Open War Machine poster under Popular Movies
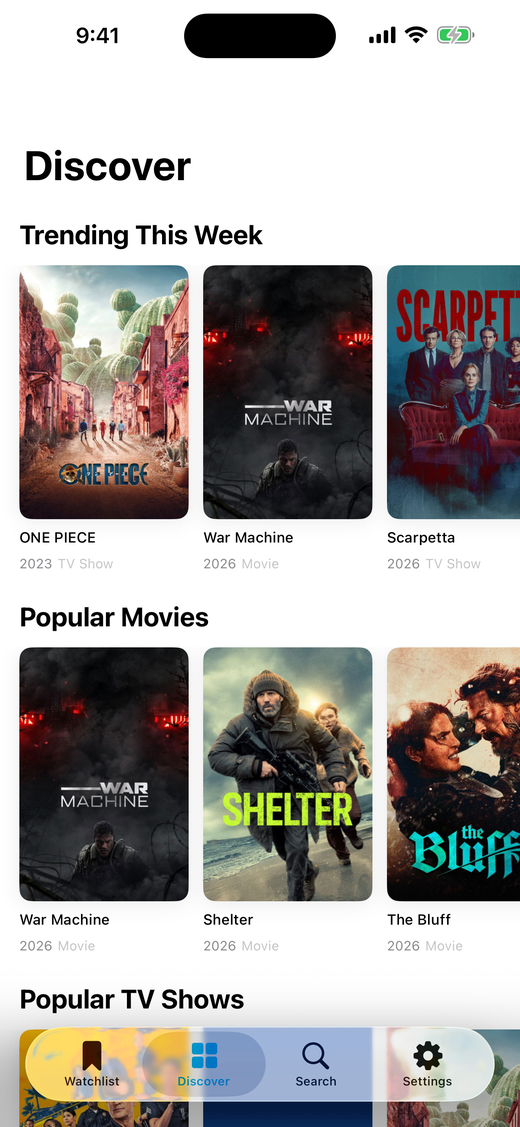This screenshot has width=520, height=1127. (x=104, y=774)
